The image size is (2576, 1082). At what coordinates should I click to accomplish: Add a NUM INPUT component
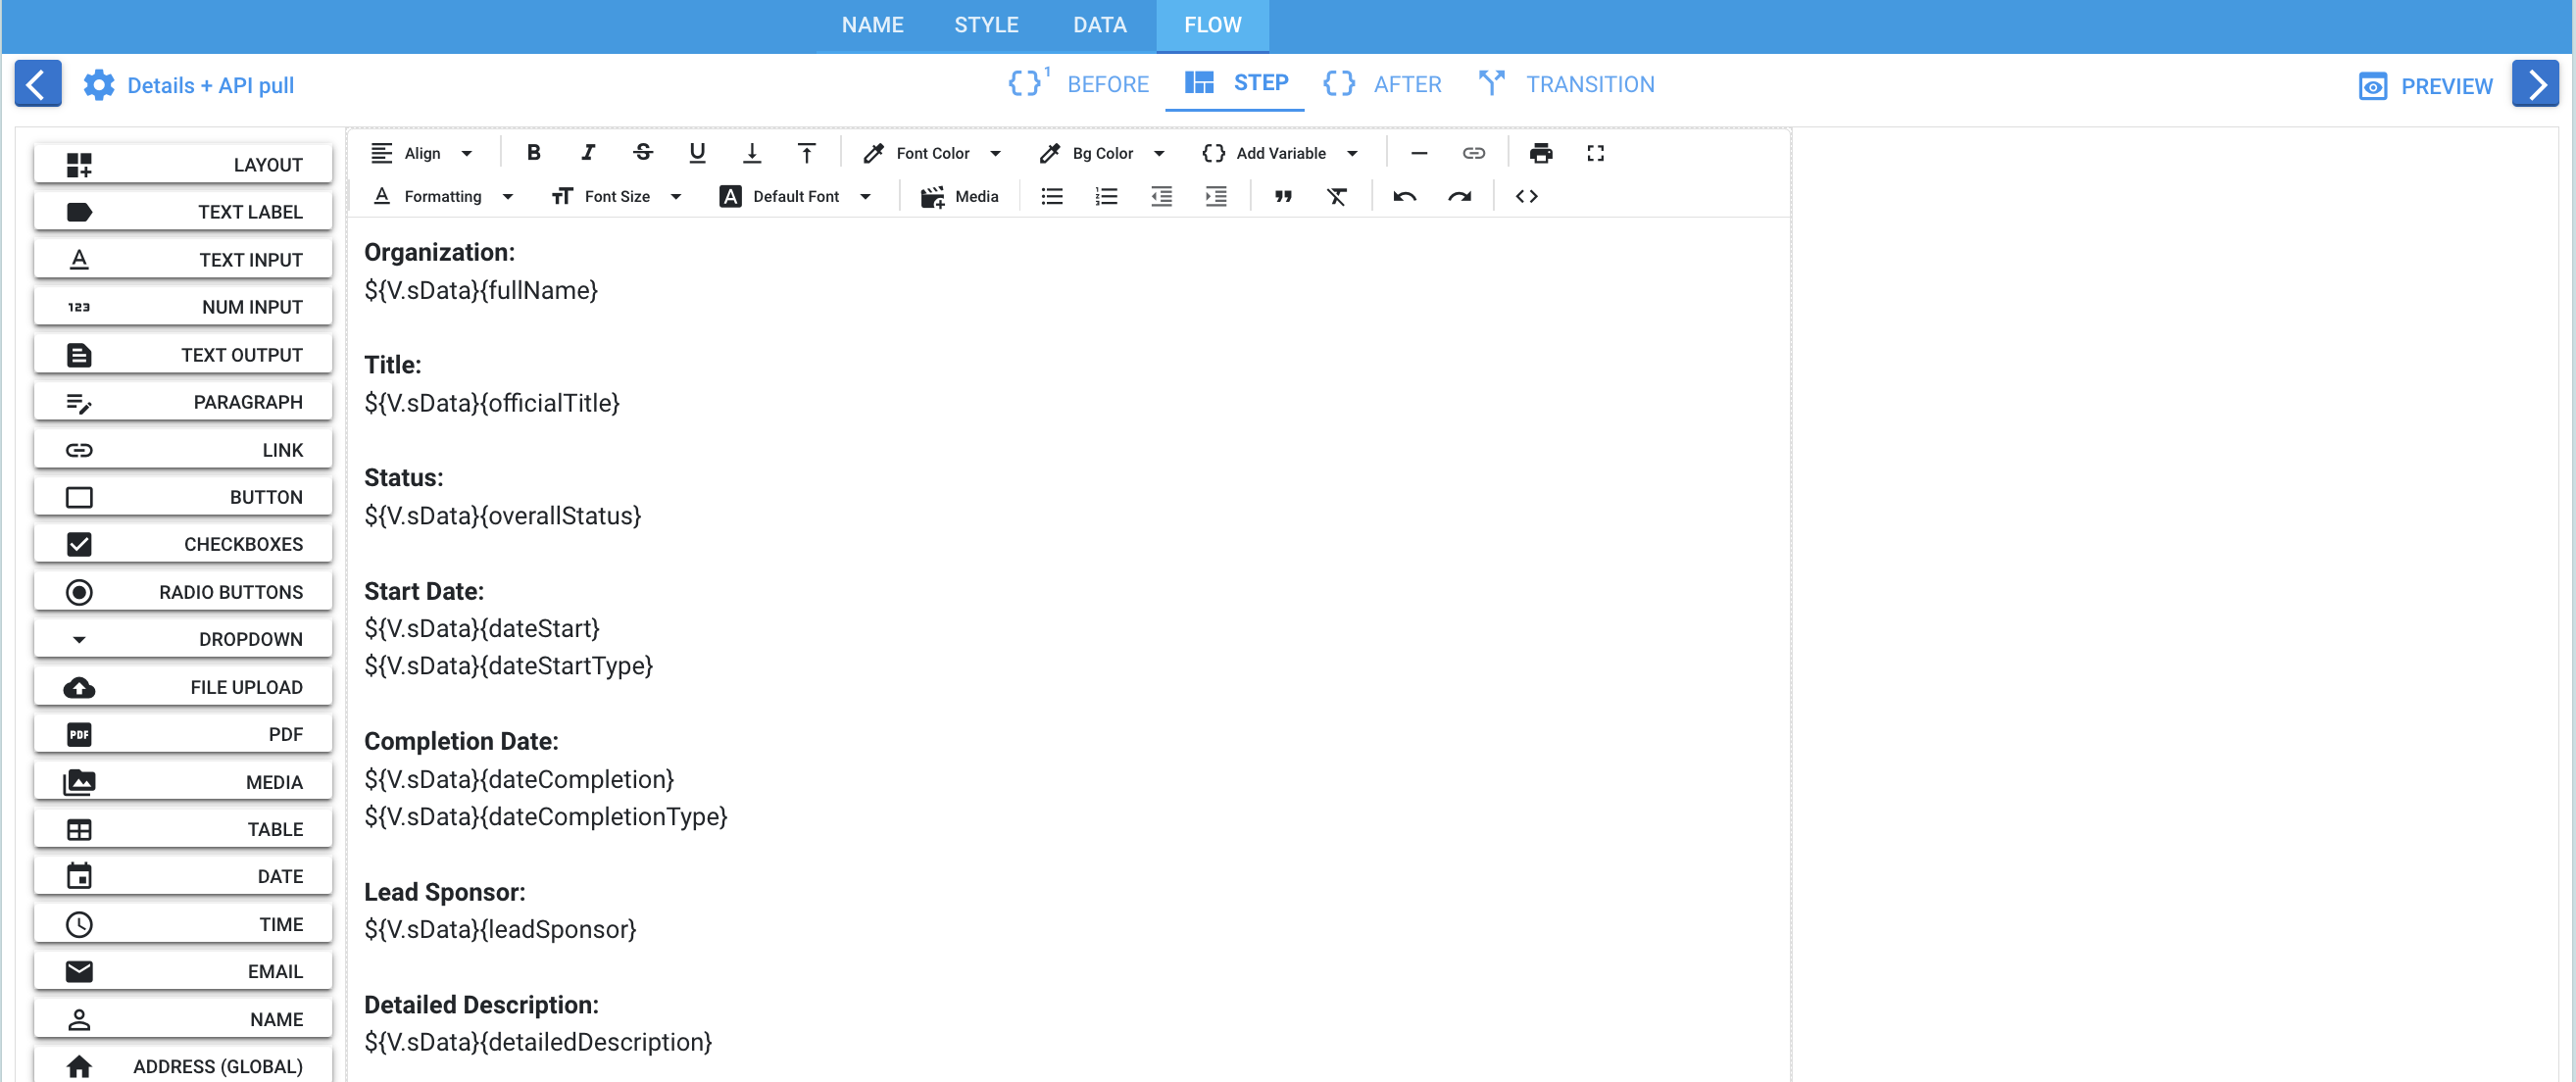coord(183,307)
